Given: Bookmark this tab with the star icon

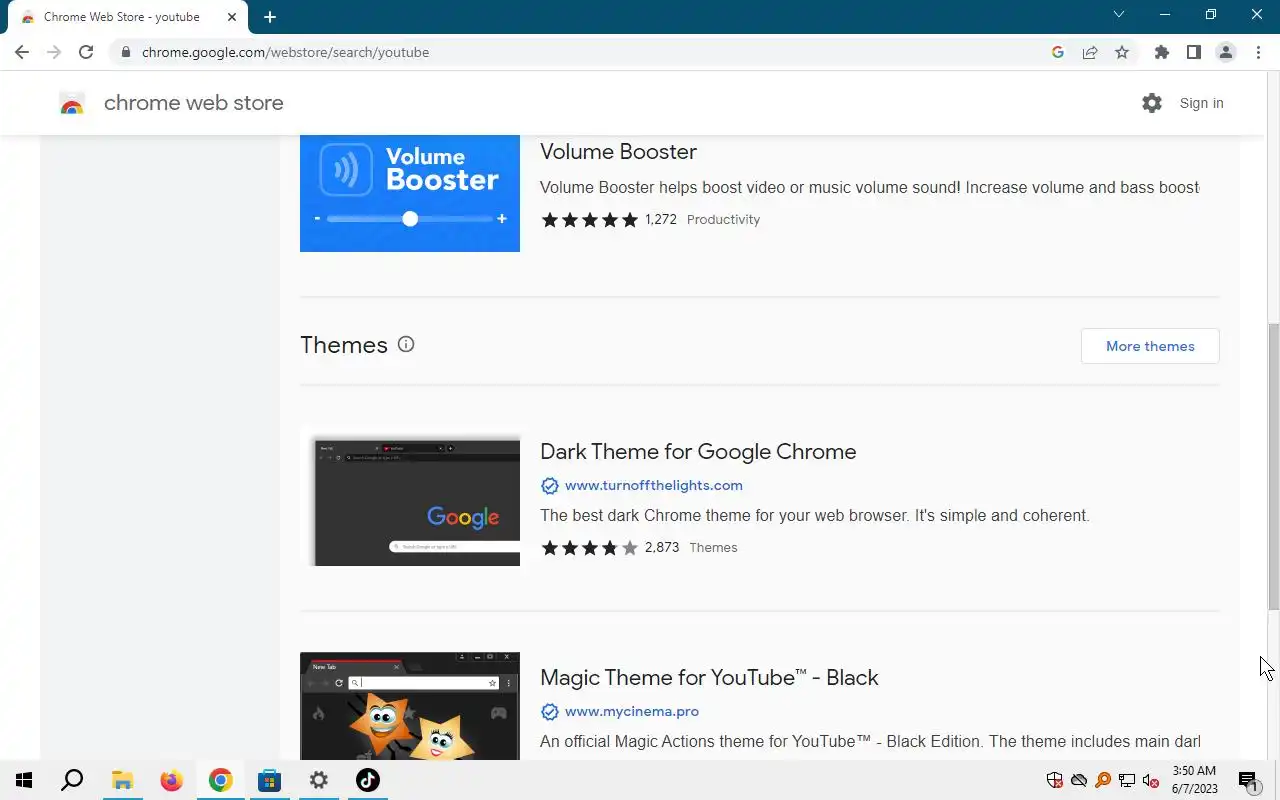Looking at the screenshot, I should [1122, 52].
